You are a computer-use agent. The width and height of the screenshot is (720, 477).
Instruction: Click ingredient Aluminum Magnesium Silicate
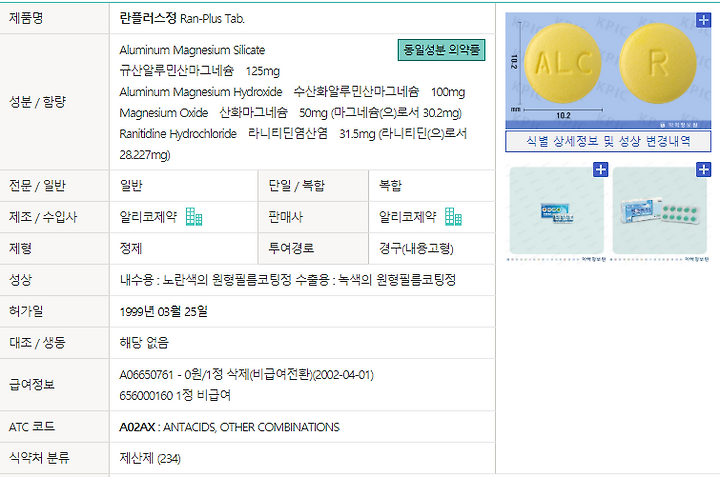tap(192, 50)
